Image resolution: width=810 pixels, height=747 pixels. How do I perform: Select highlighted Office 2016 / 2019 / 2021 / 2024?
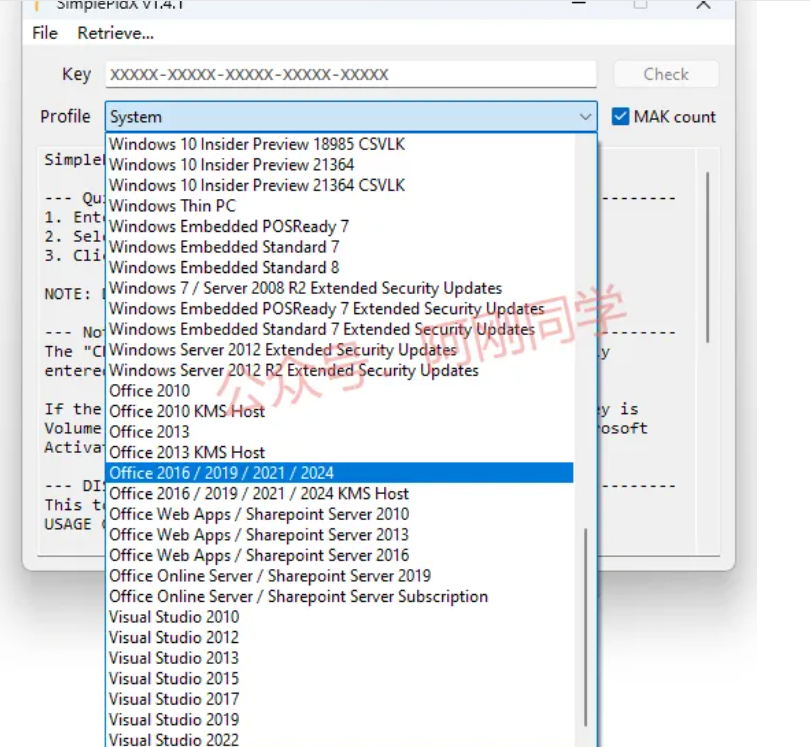340,473
